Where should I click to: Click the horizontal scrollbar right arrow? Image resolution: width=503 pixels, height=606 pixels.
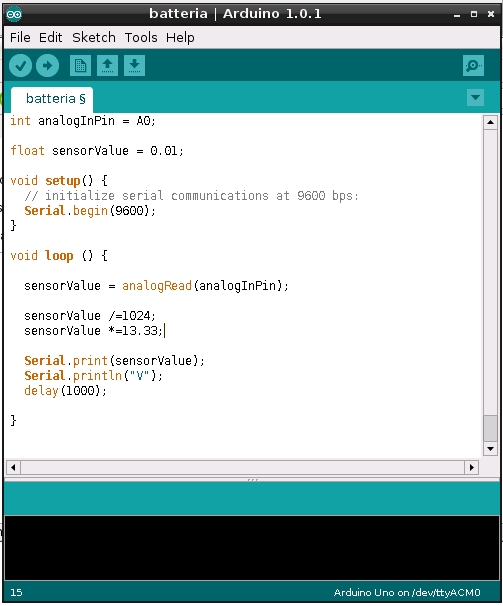(471, 467)
